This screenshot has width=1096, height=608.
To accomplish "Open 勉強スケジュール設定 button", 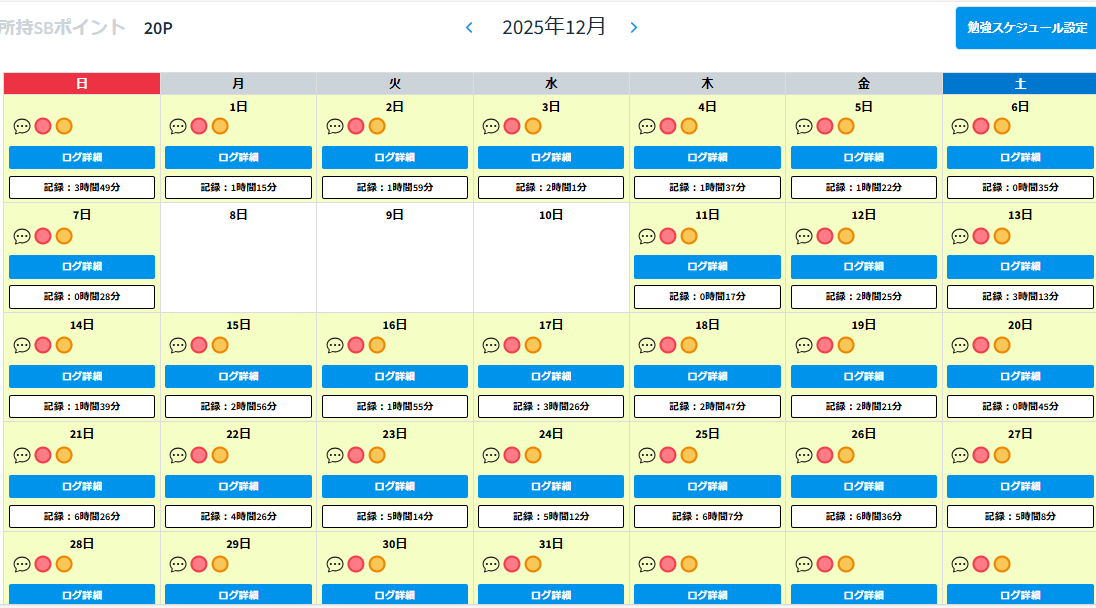I will (1026, 28).
